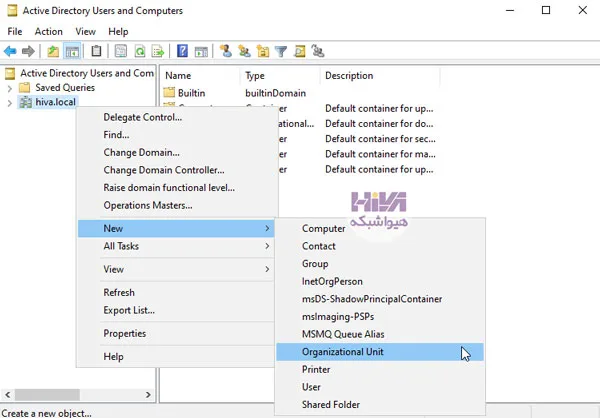Open the Help menu in menu bar
This screenshot has width=600, height=418.
coord(118,31)
